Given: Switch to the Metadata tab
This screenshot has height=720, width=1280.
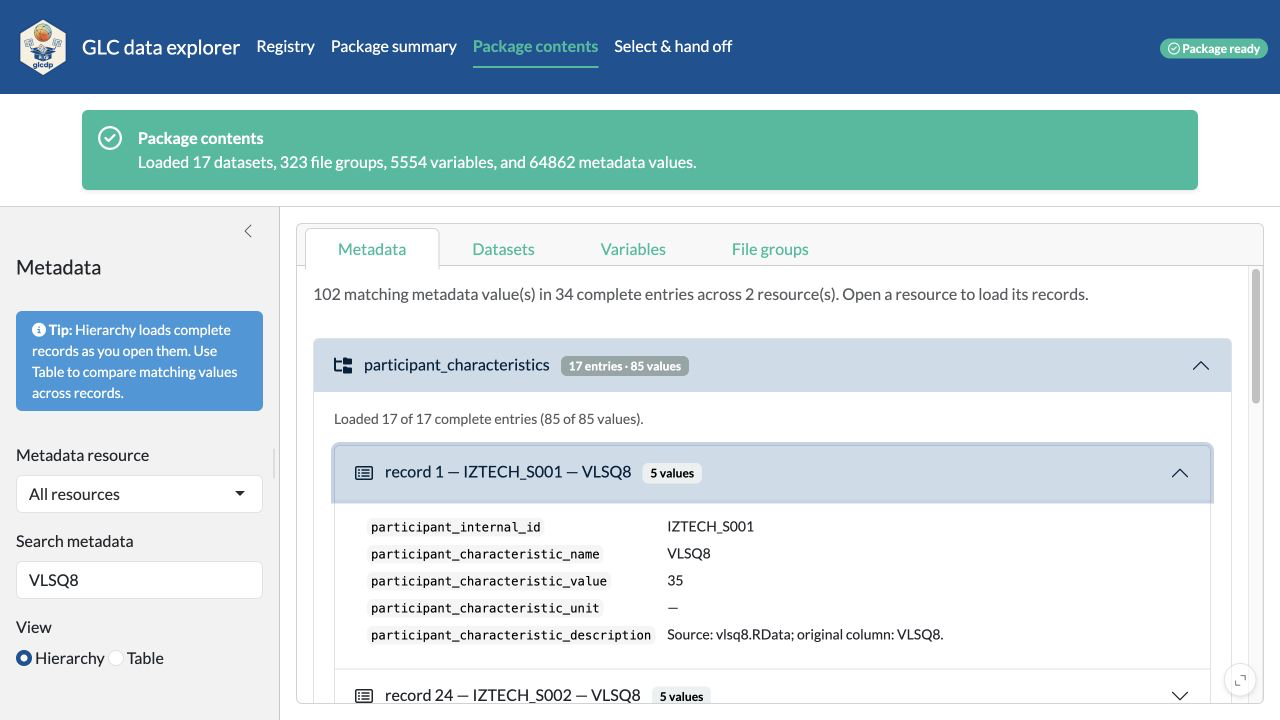Looking at the screenshot, I should (372, 249).
